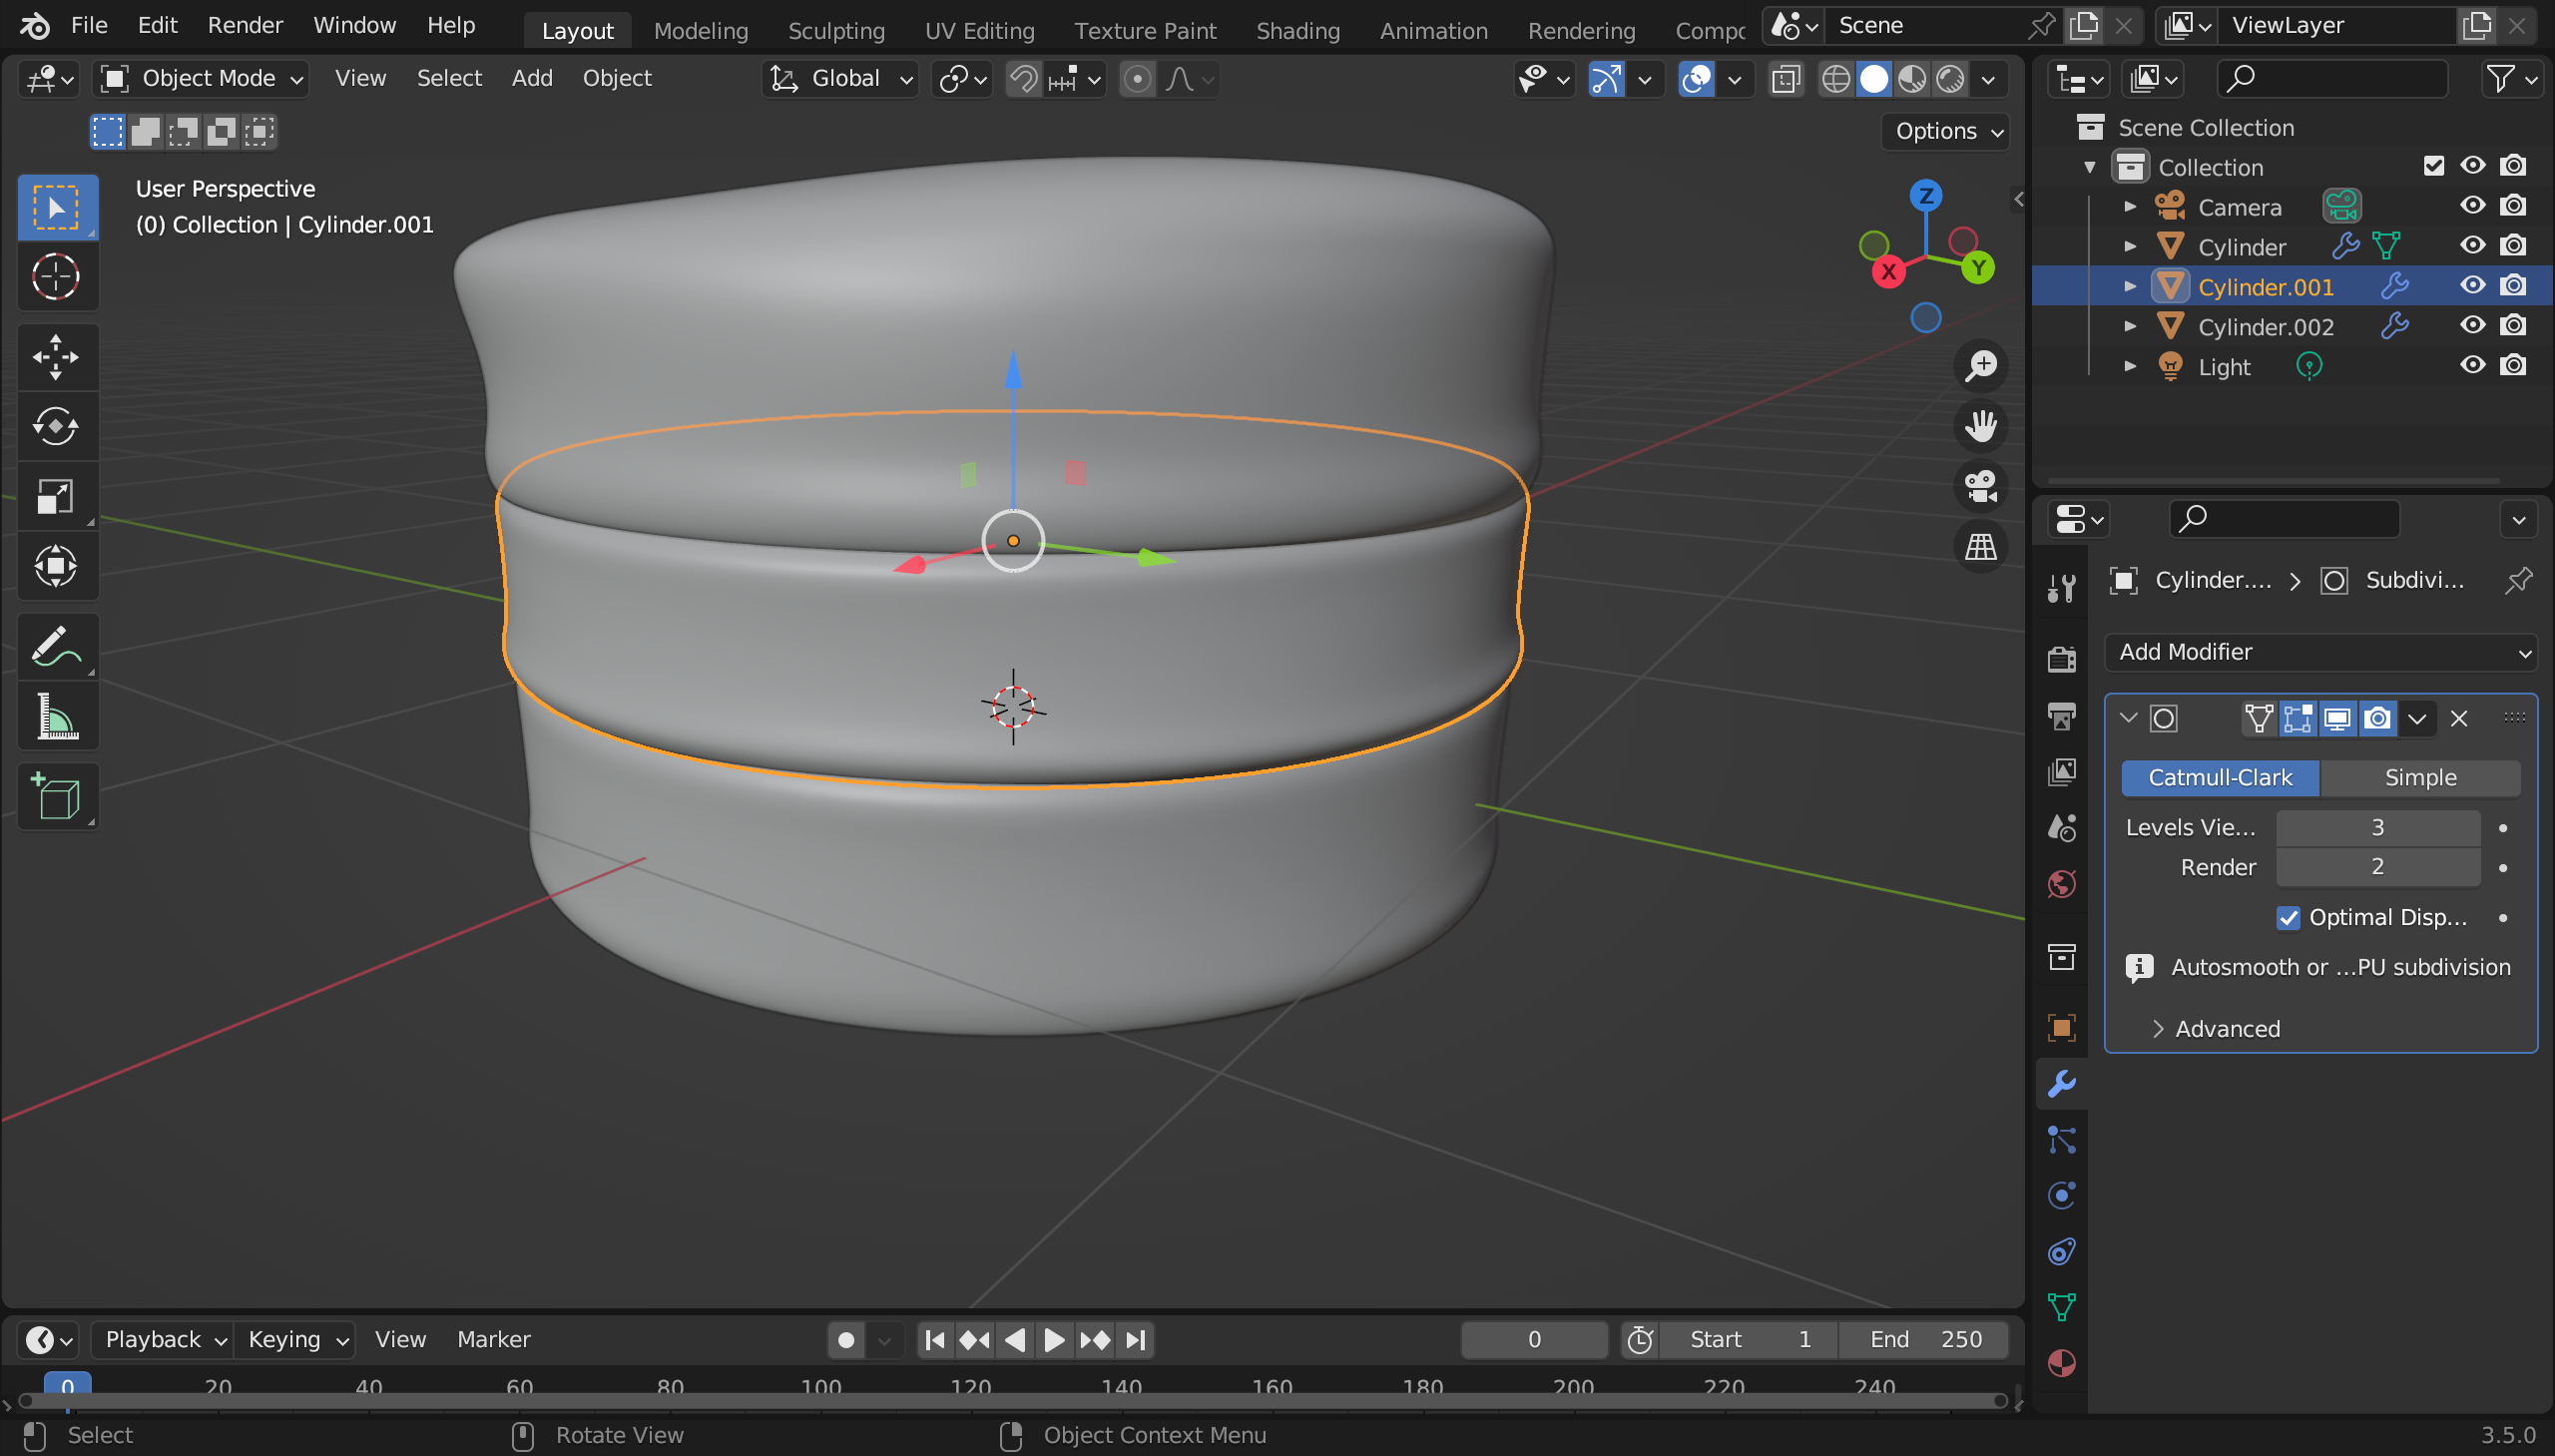Open Add Modifier dropdown
The image size is (2555, 1456).
(2320, 652)
